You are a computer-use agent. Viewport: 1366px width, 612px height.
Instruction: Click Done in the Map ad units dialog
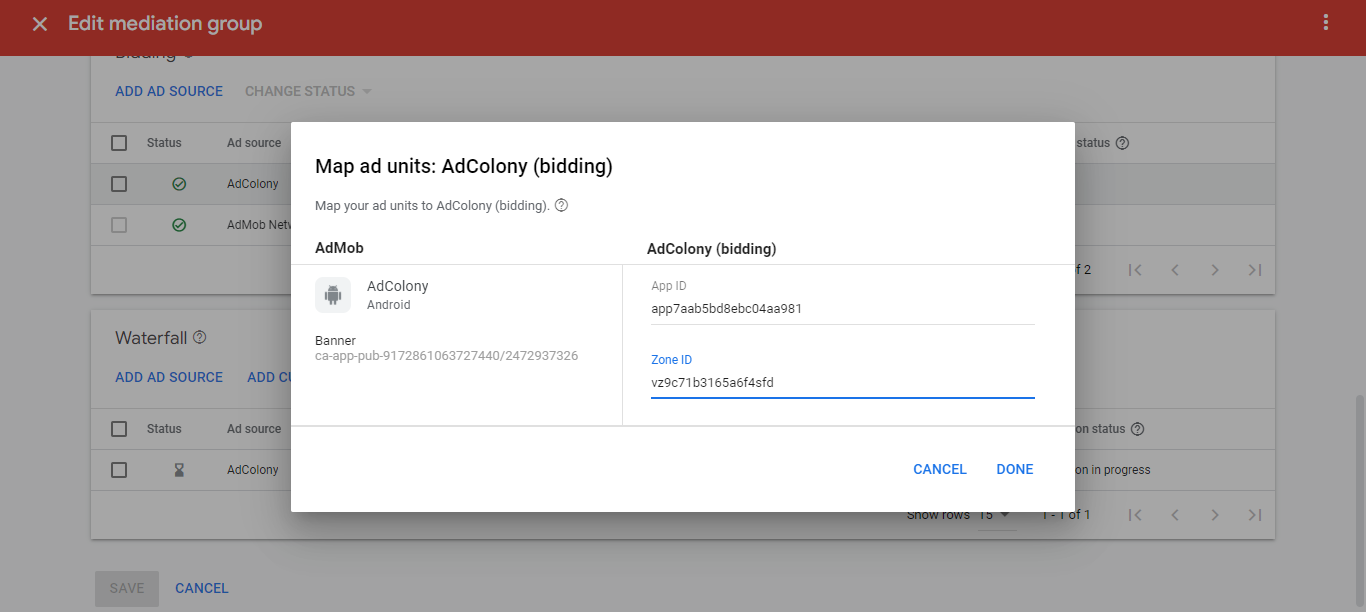click(1015, 469)
